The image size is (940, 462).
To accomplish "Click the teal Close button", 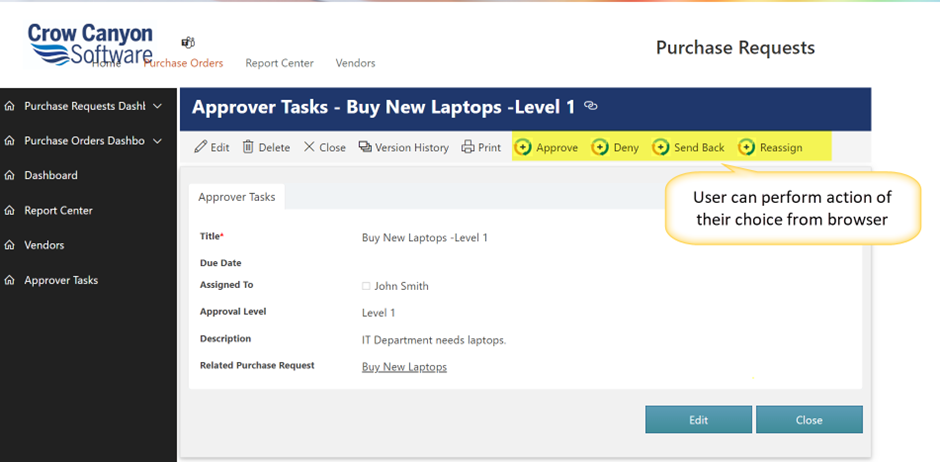I will click(809, 420).
